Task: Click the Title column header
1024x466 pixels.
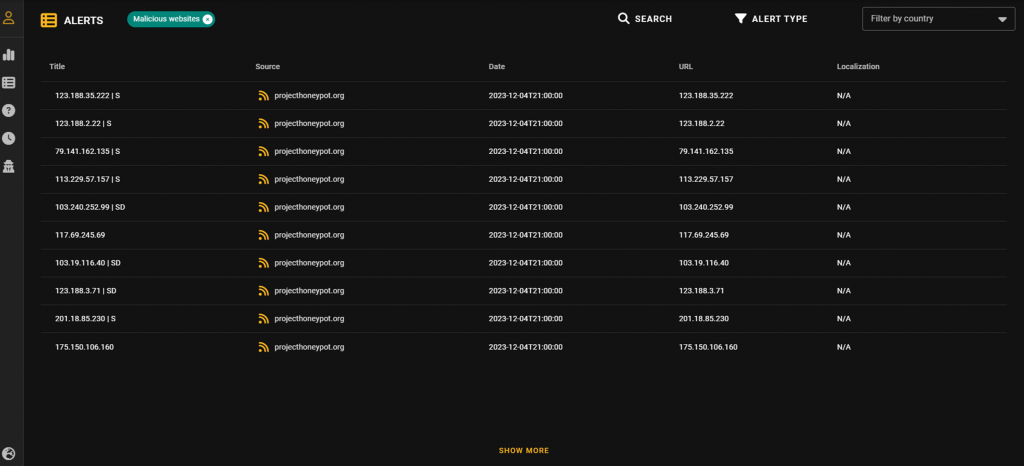Action: click(57, 67)
